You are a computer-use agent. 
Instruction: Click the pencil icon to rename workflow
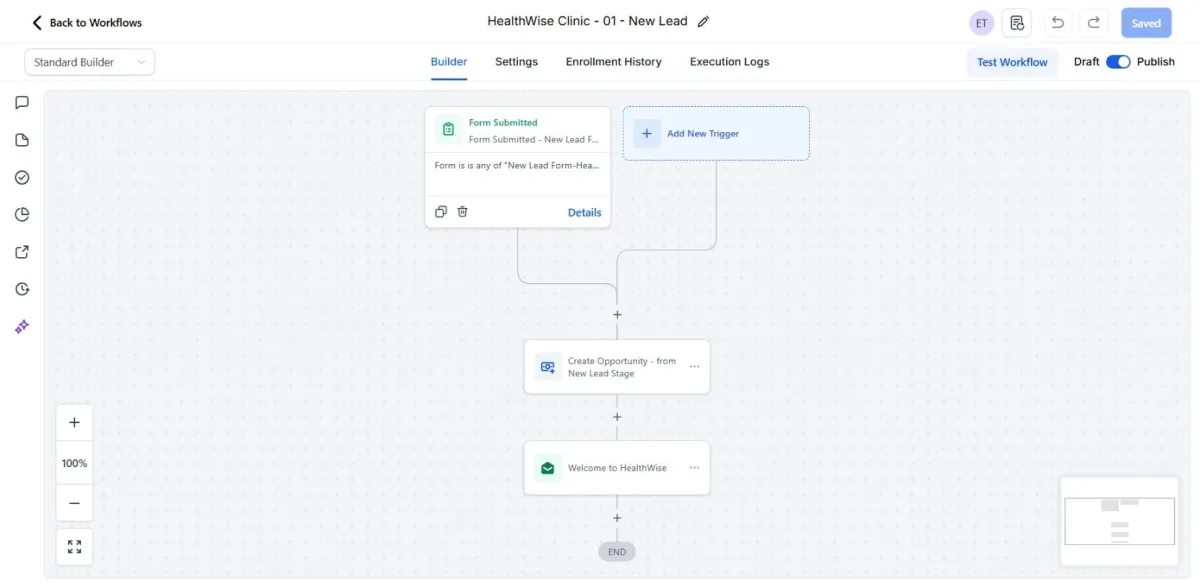[703, 22]
